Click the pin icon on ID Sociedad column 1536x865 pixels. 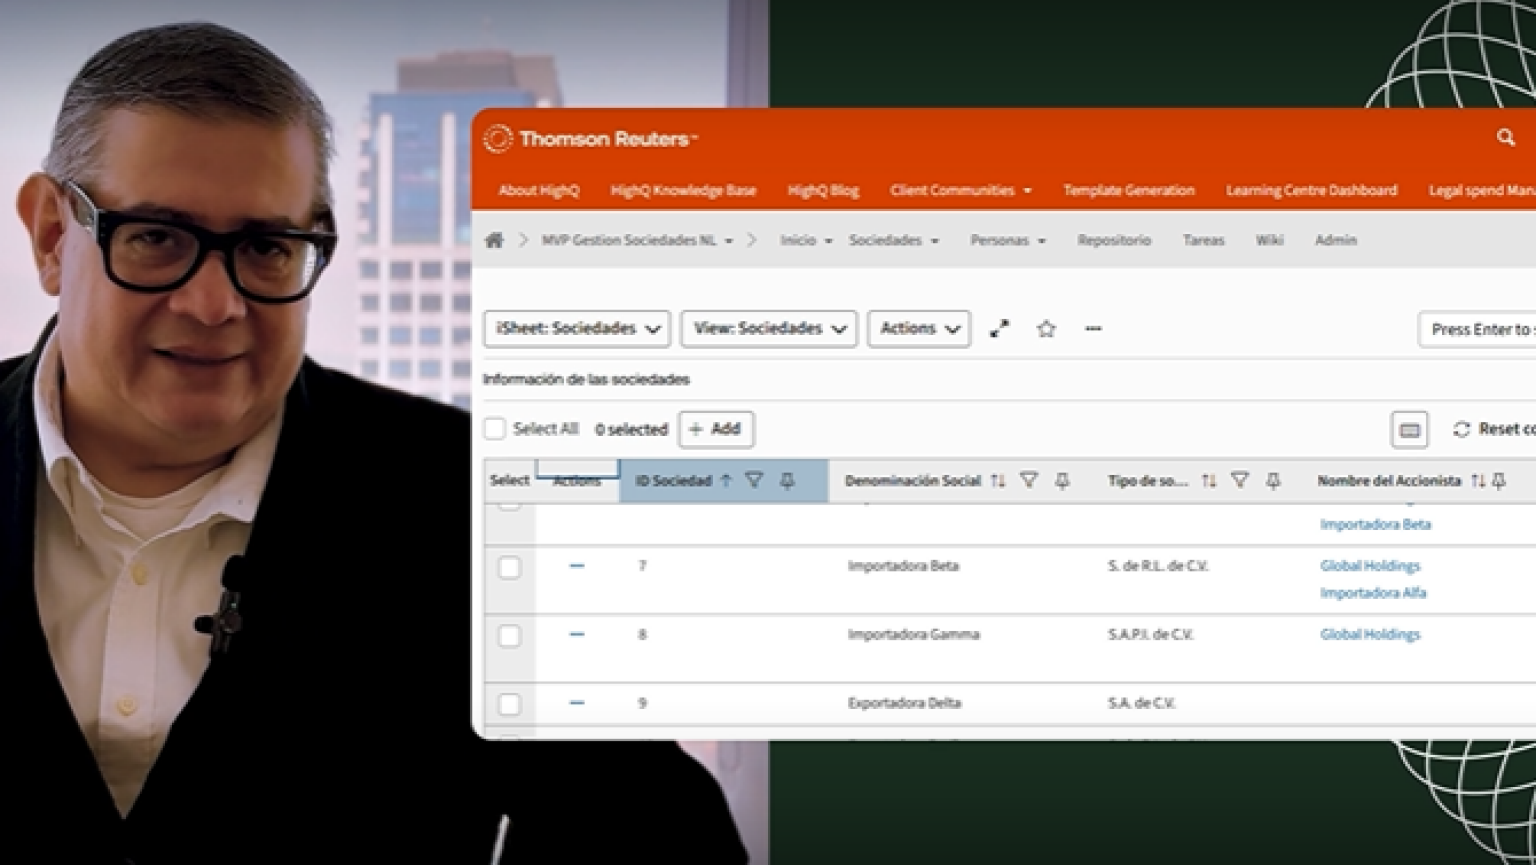[788, 481]
